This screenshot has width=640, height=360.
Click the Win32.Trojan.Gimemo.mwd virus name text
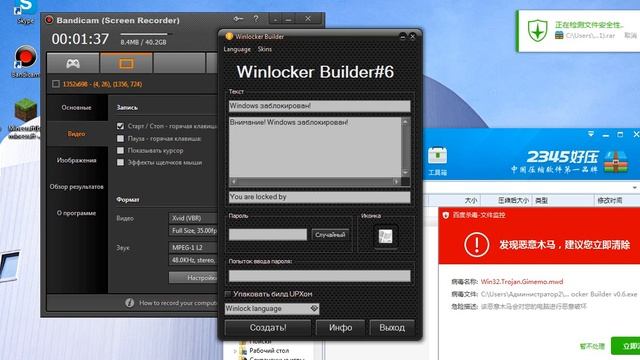pyautogui.click(x=522, y=282)
